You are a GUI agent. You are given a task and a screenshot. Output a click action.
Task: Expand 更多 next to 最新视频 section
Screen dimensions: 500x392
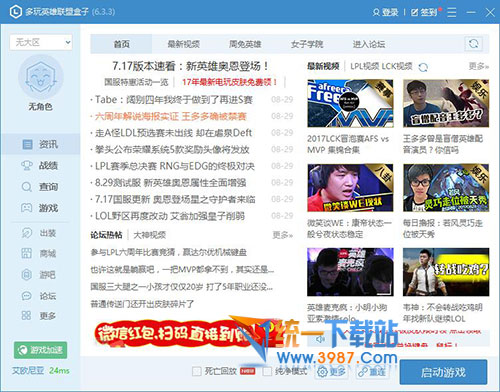(478, 66)
